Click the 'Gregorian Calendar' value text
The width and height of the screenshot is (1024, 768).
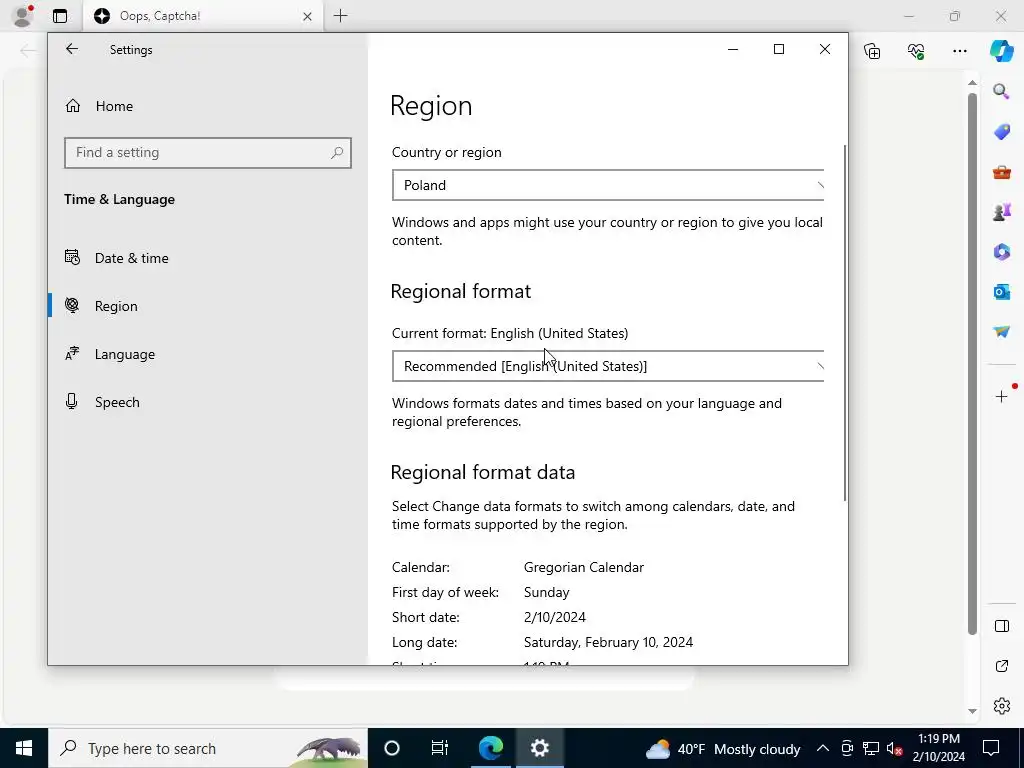click(584, 567)
